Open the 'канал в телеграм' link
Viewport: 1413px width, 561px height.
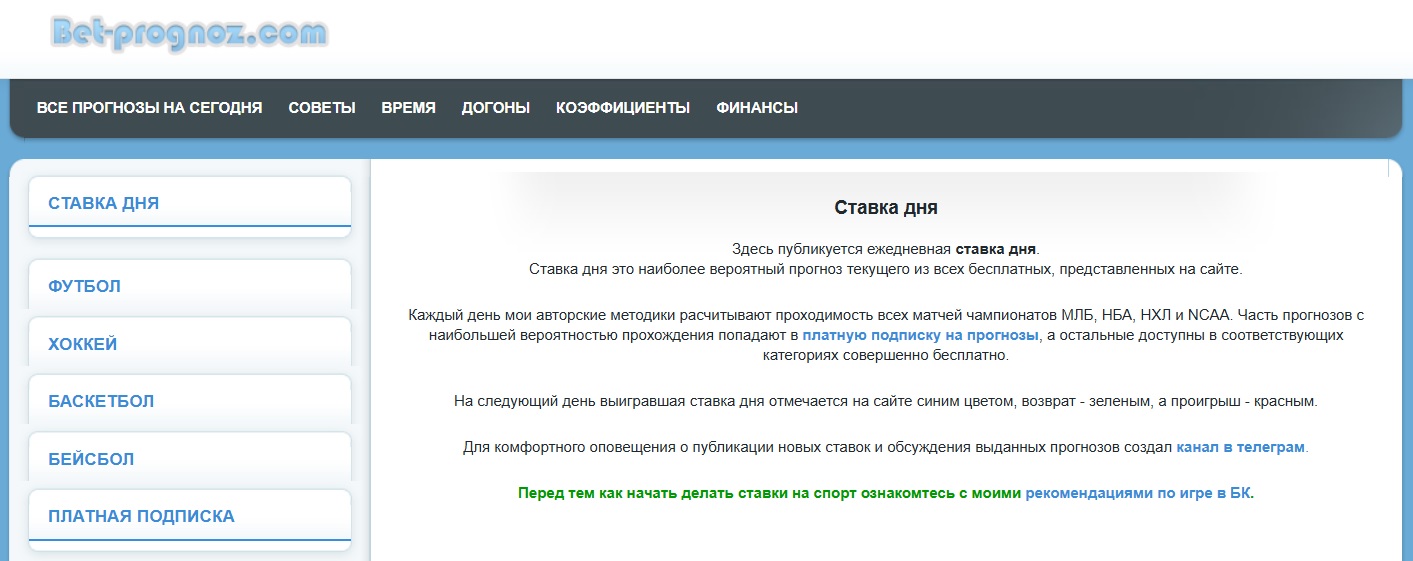(x=1240, y=447)
